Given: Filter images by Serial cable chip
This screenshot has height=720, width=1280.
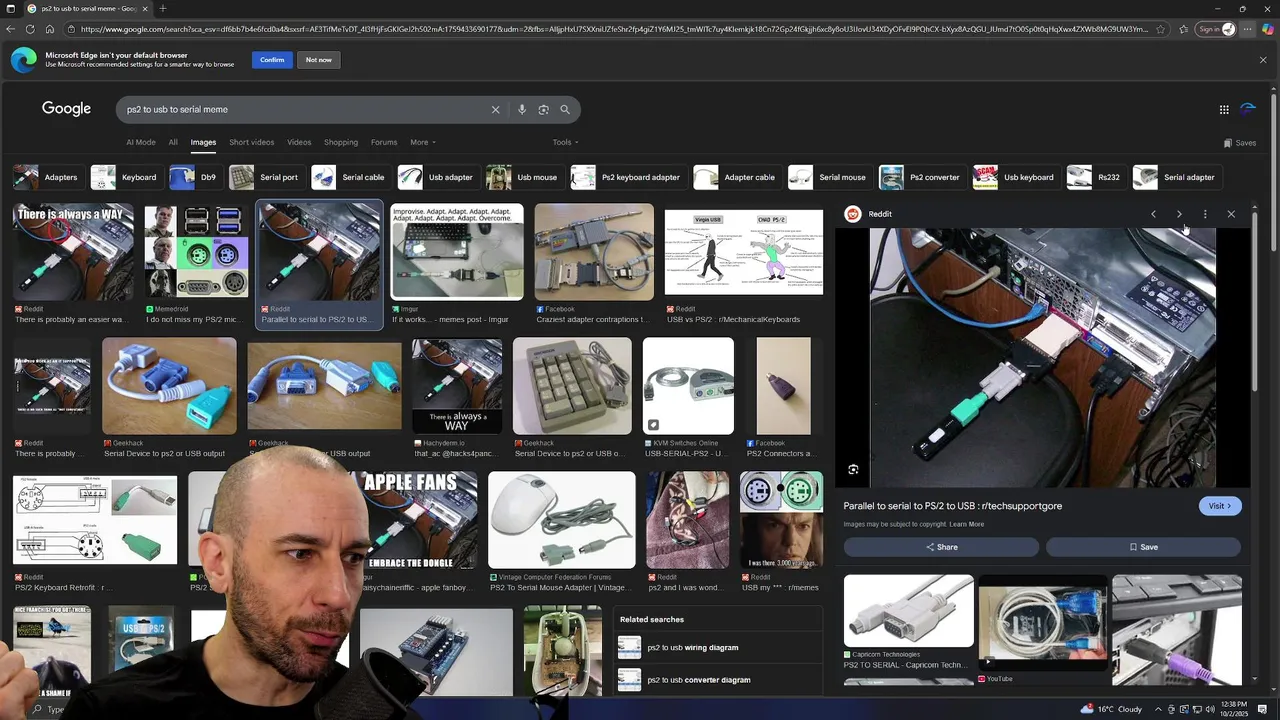Looking at the screenshot, I should (349, 178).
